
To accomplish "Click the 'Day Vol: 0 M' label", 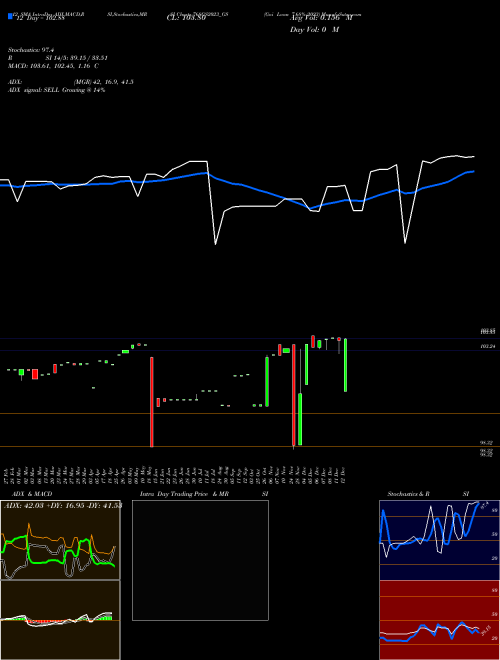I will pos(314,30).
